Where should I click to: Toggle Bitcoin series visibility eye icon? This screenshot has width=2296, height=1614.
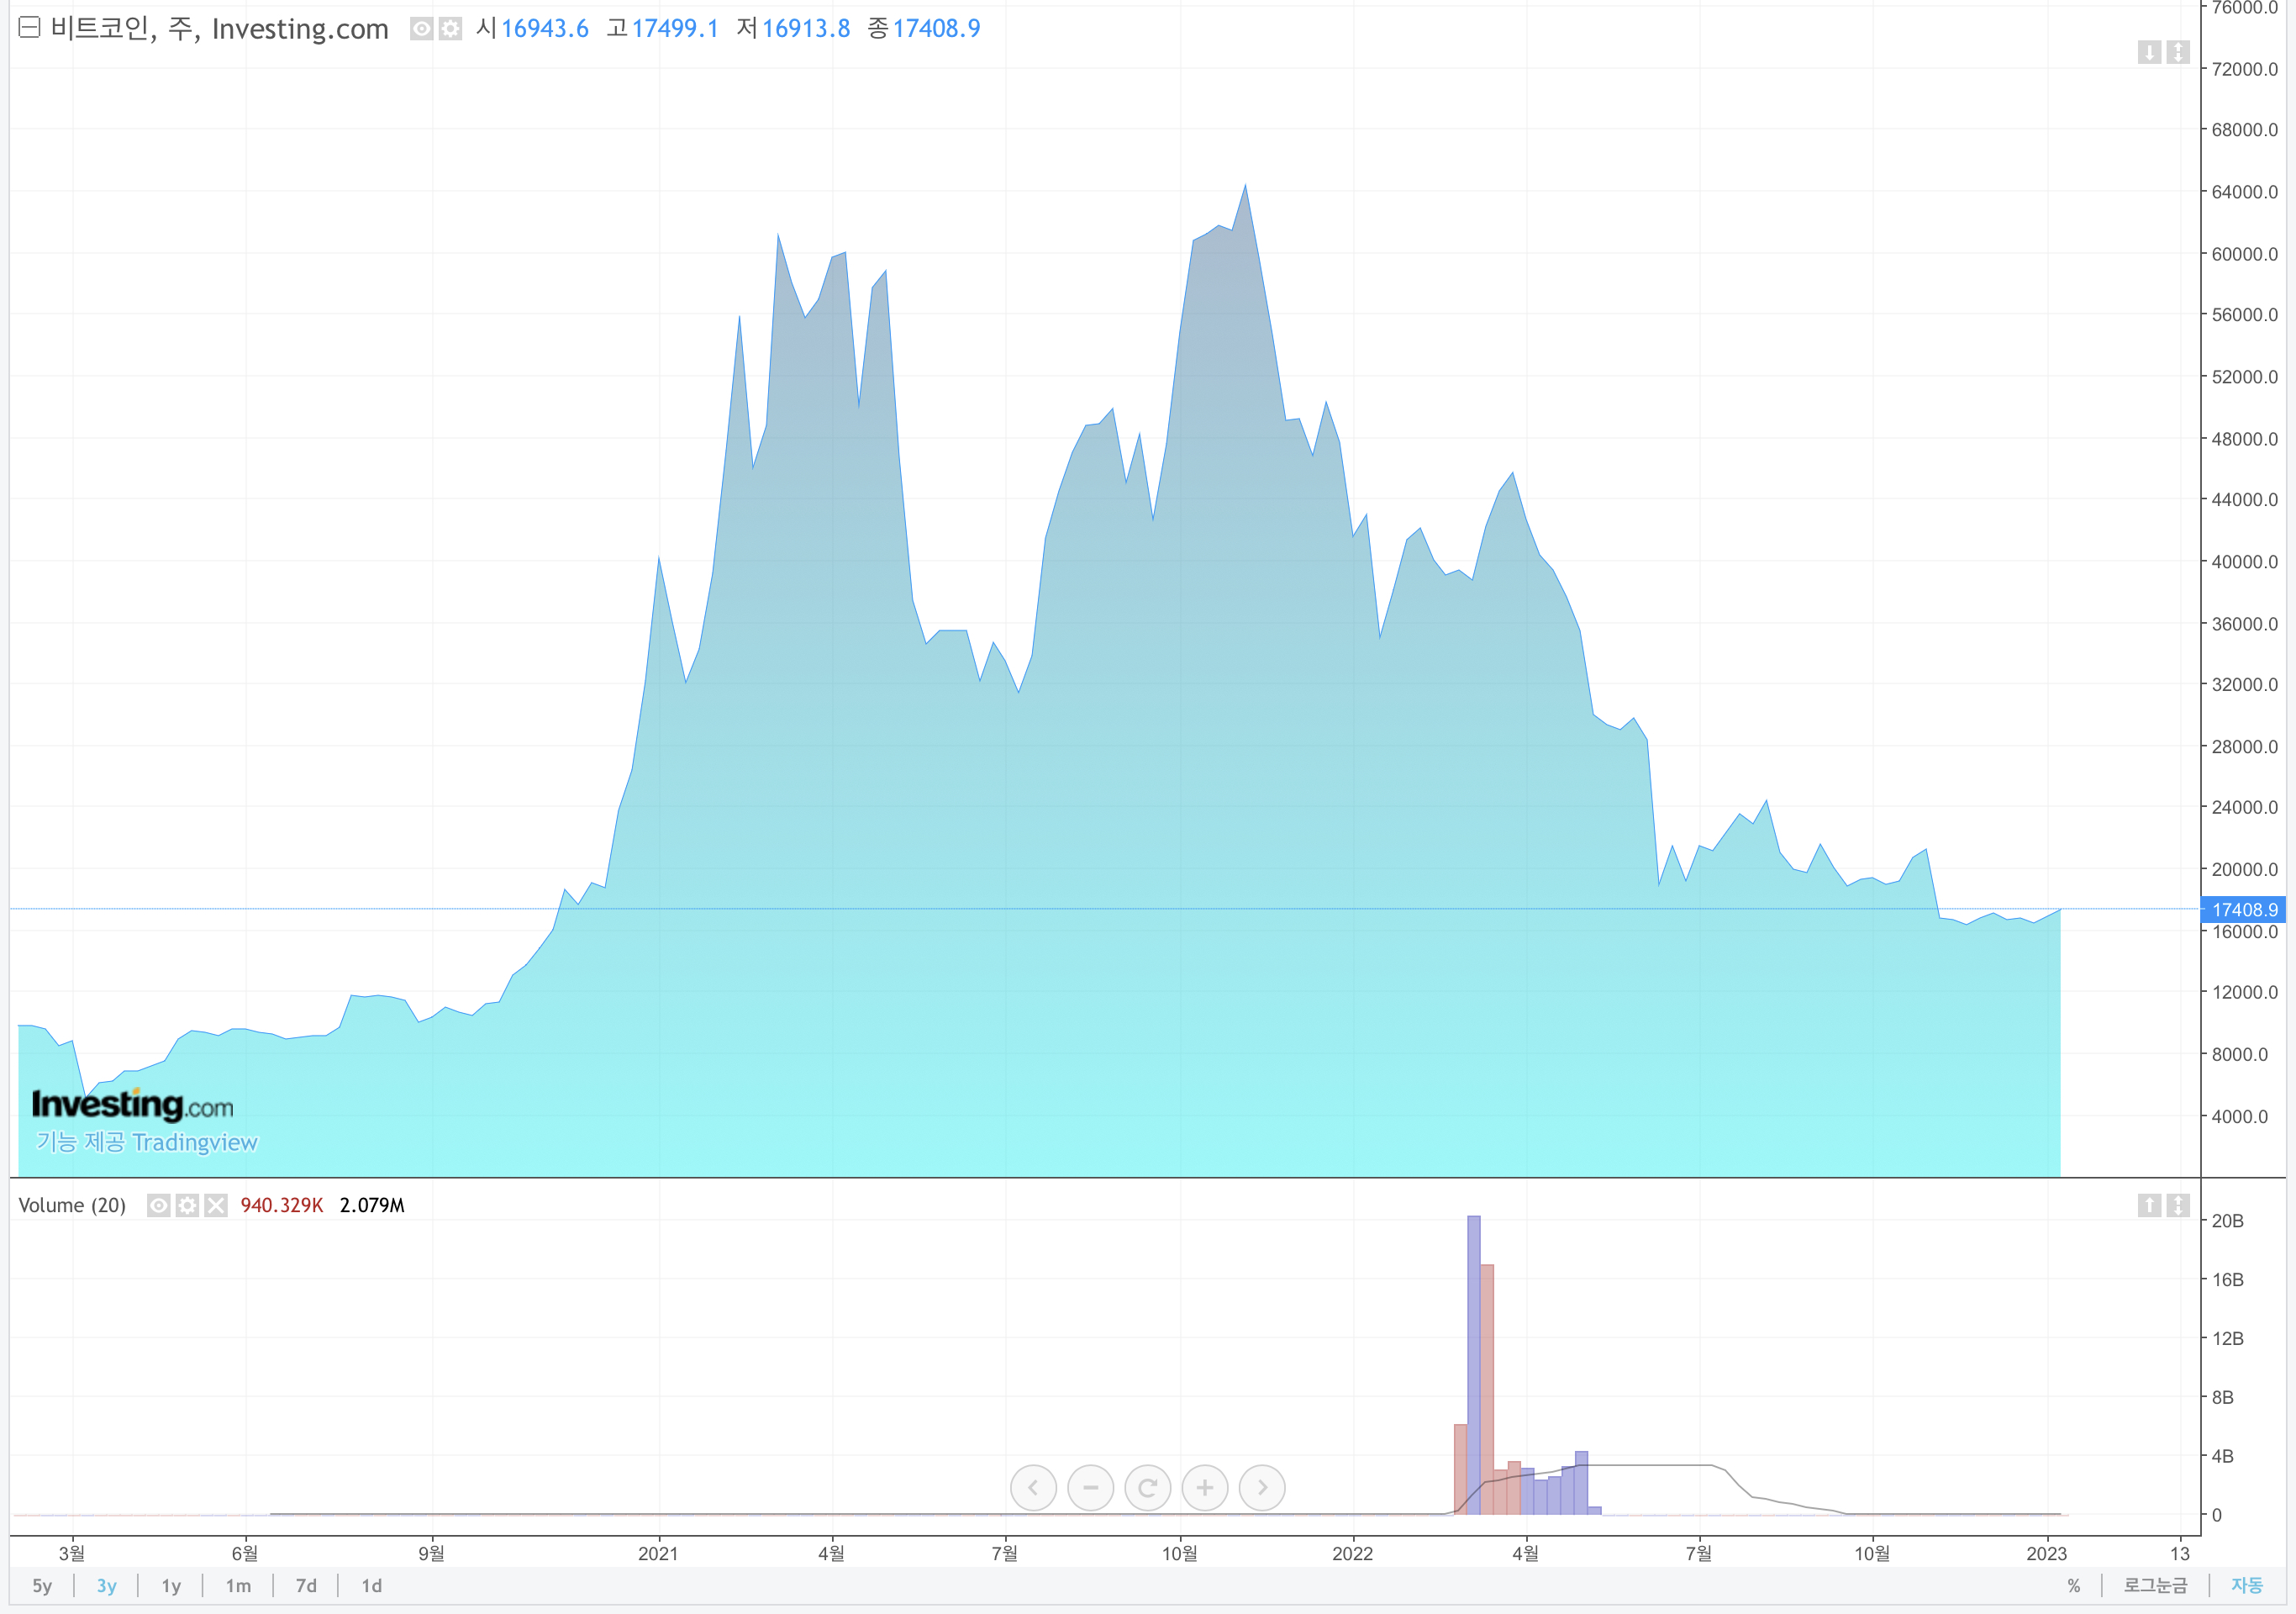point(422,29)
